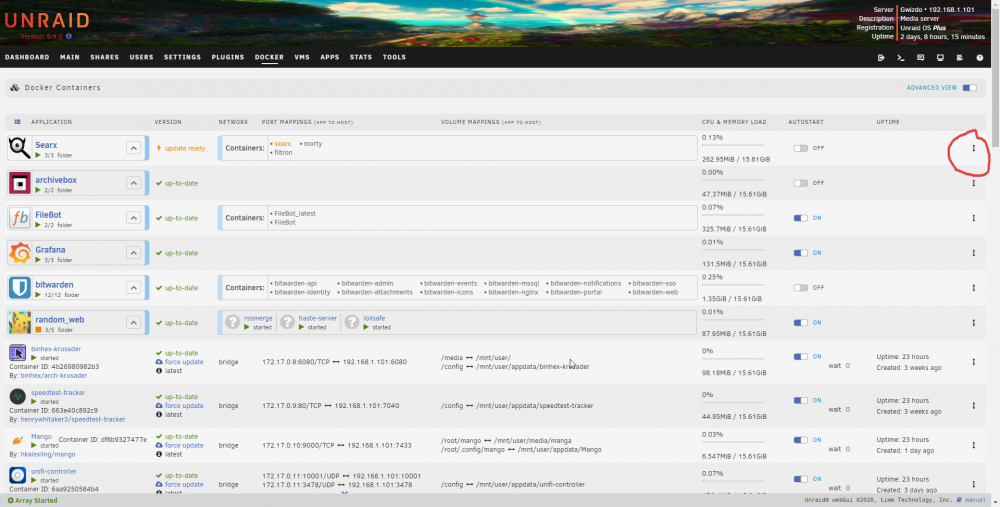1000x507 pixels.
Task: Toggle autostart for speedtest-tracker
Action: point(800,400)
